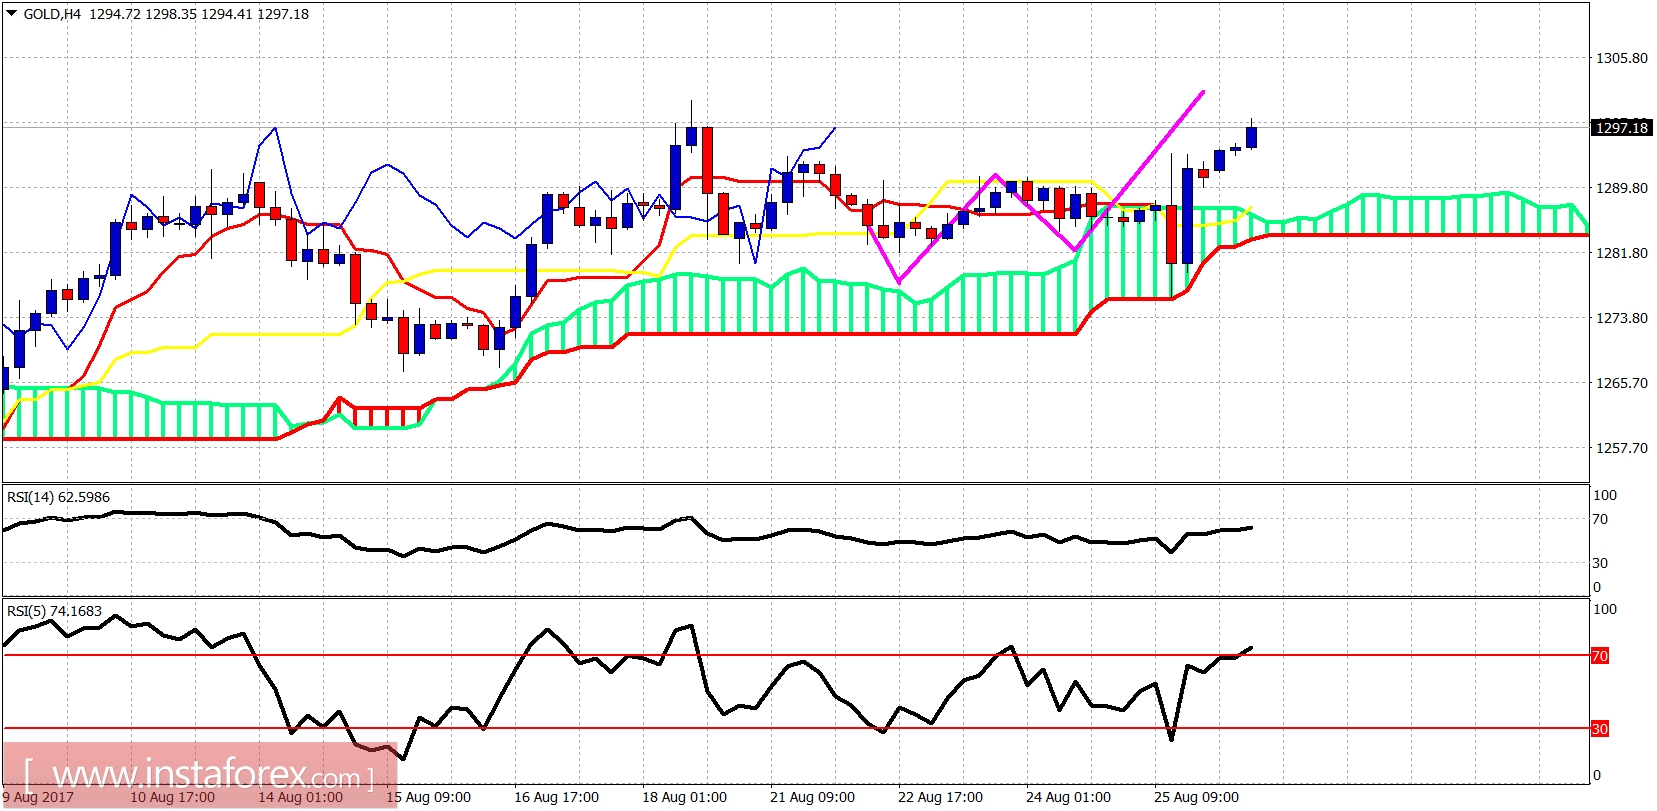Click the 1273.80 price axis label

pos(1621,318)
